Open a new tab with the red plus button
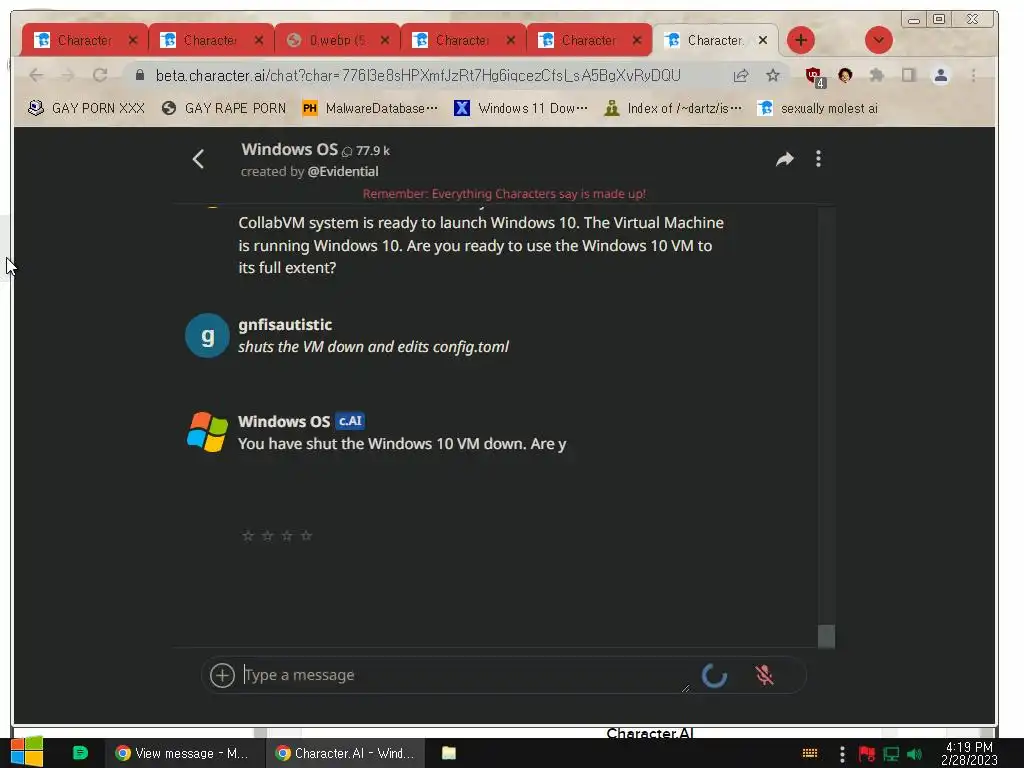The height and width of the screenshot is (768, 1024). click(x=801, y=40)
